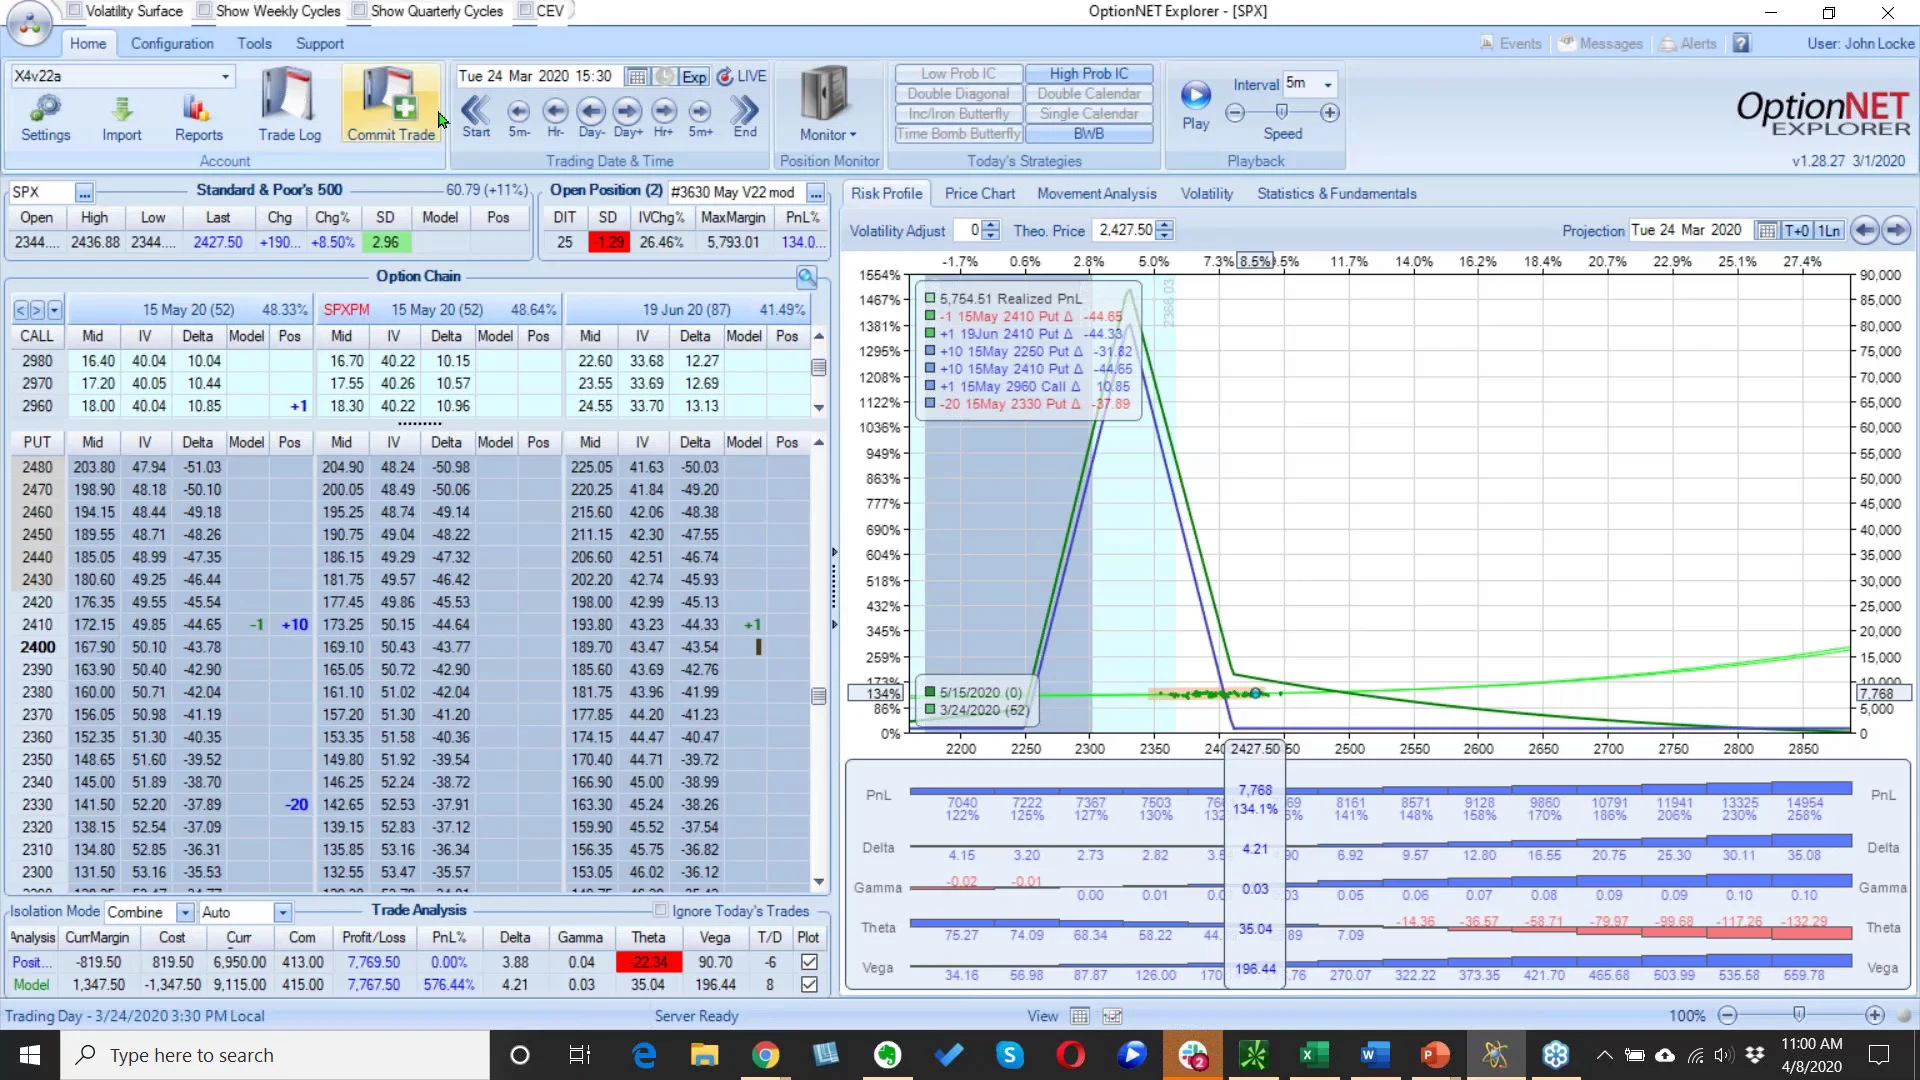Viewport: 1920px width, 1080px height.
Task: Open the X4v22a account dropdown
Action: click(225, 76)
